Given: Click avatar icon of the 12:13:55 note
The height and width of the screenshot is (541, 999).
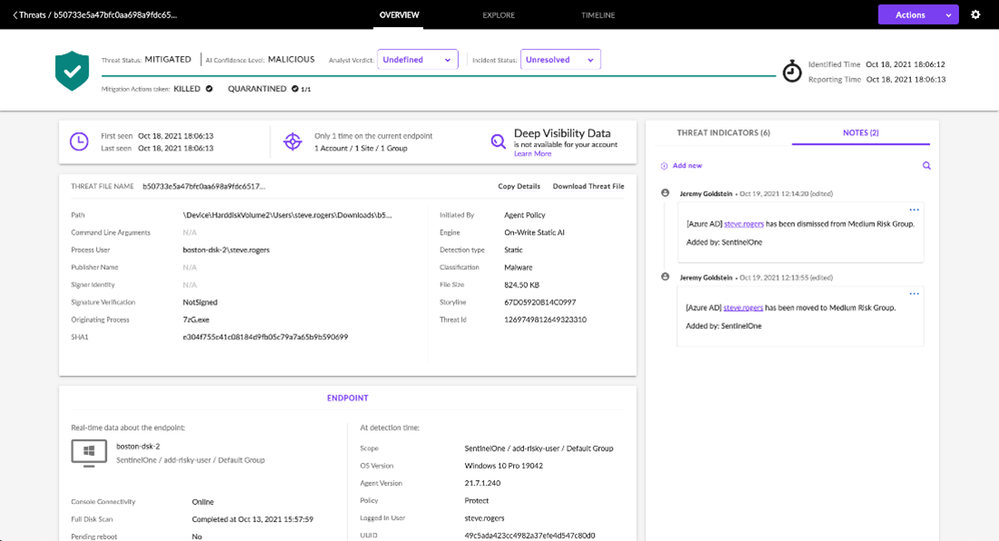Looking at the screenshot, I should point(665,277).
